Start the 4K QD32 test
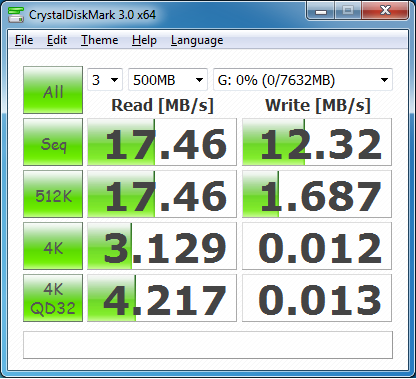This screenshot has width=416, height=379. (53, 298)
